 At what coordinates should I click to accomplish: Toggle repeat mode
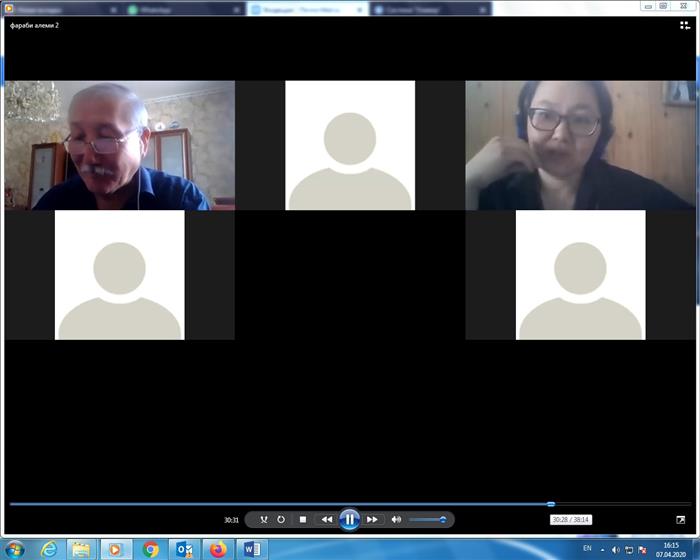click(281, 520)
